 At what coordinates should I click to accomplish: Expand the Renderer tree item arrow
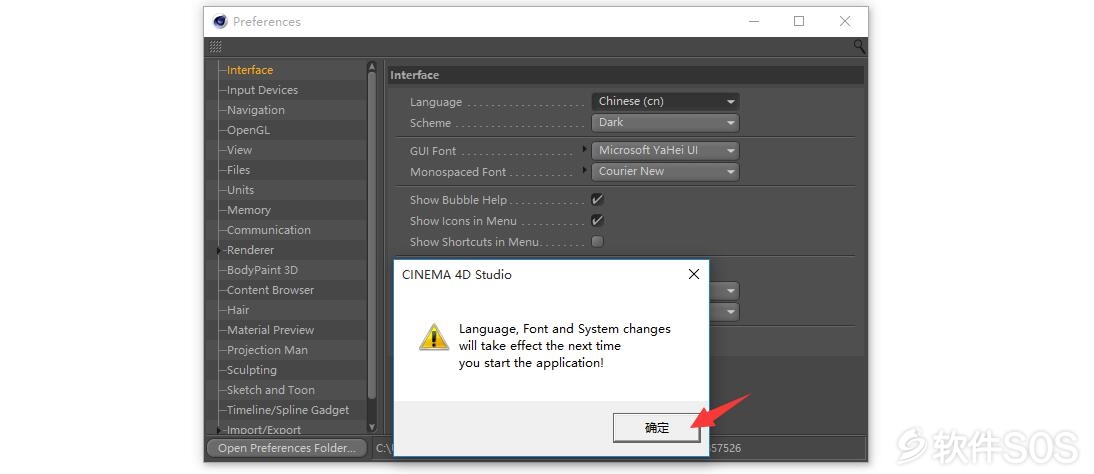219,250
